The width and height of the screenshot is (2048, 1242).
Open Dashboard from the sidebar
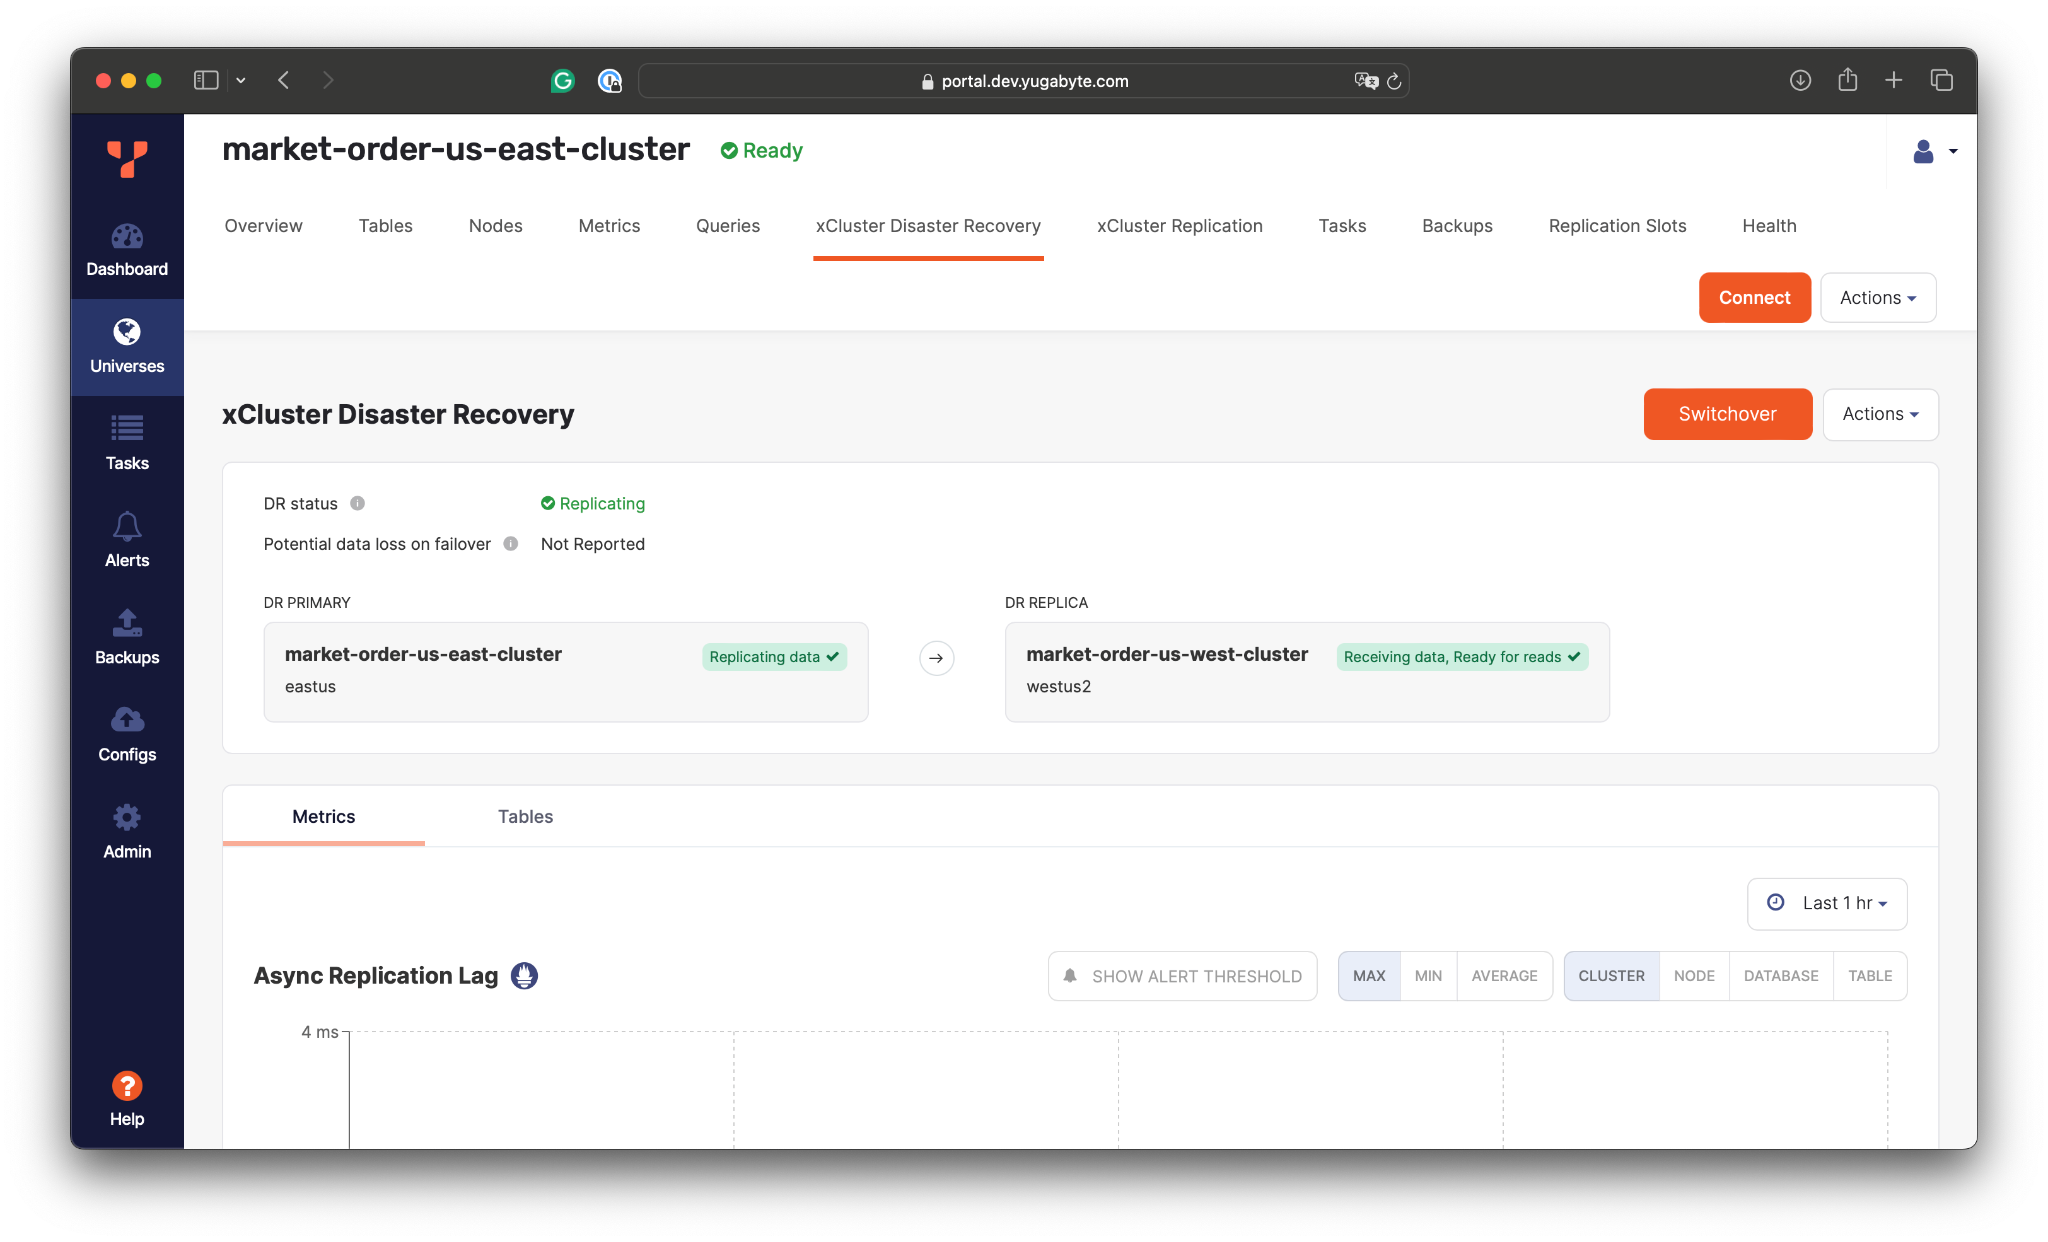[x=127, y=249]
